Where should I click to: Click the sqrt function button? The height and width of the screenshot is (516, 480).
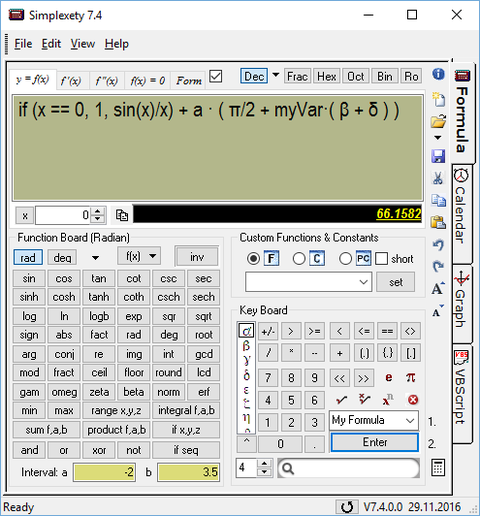(203, 316)
